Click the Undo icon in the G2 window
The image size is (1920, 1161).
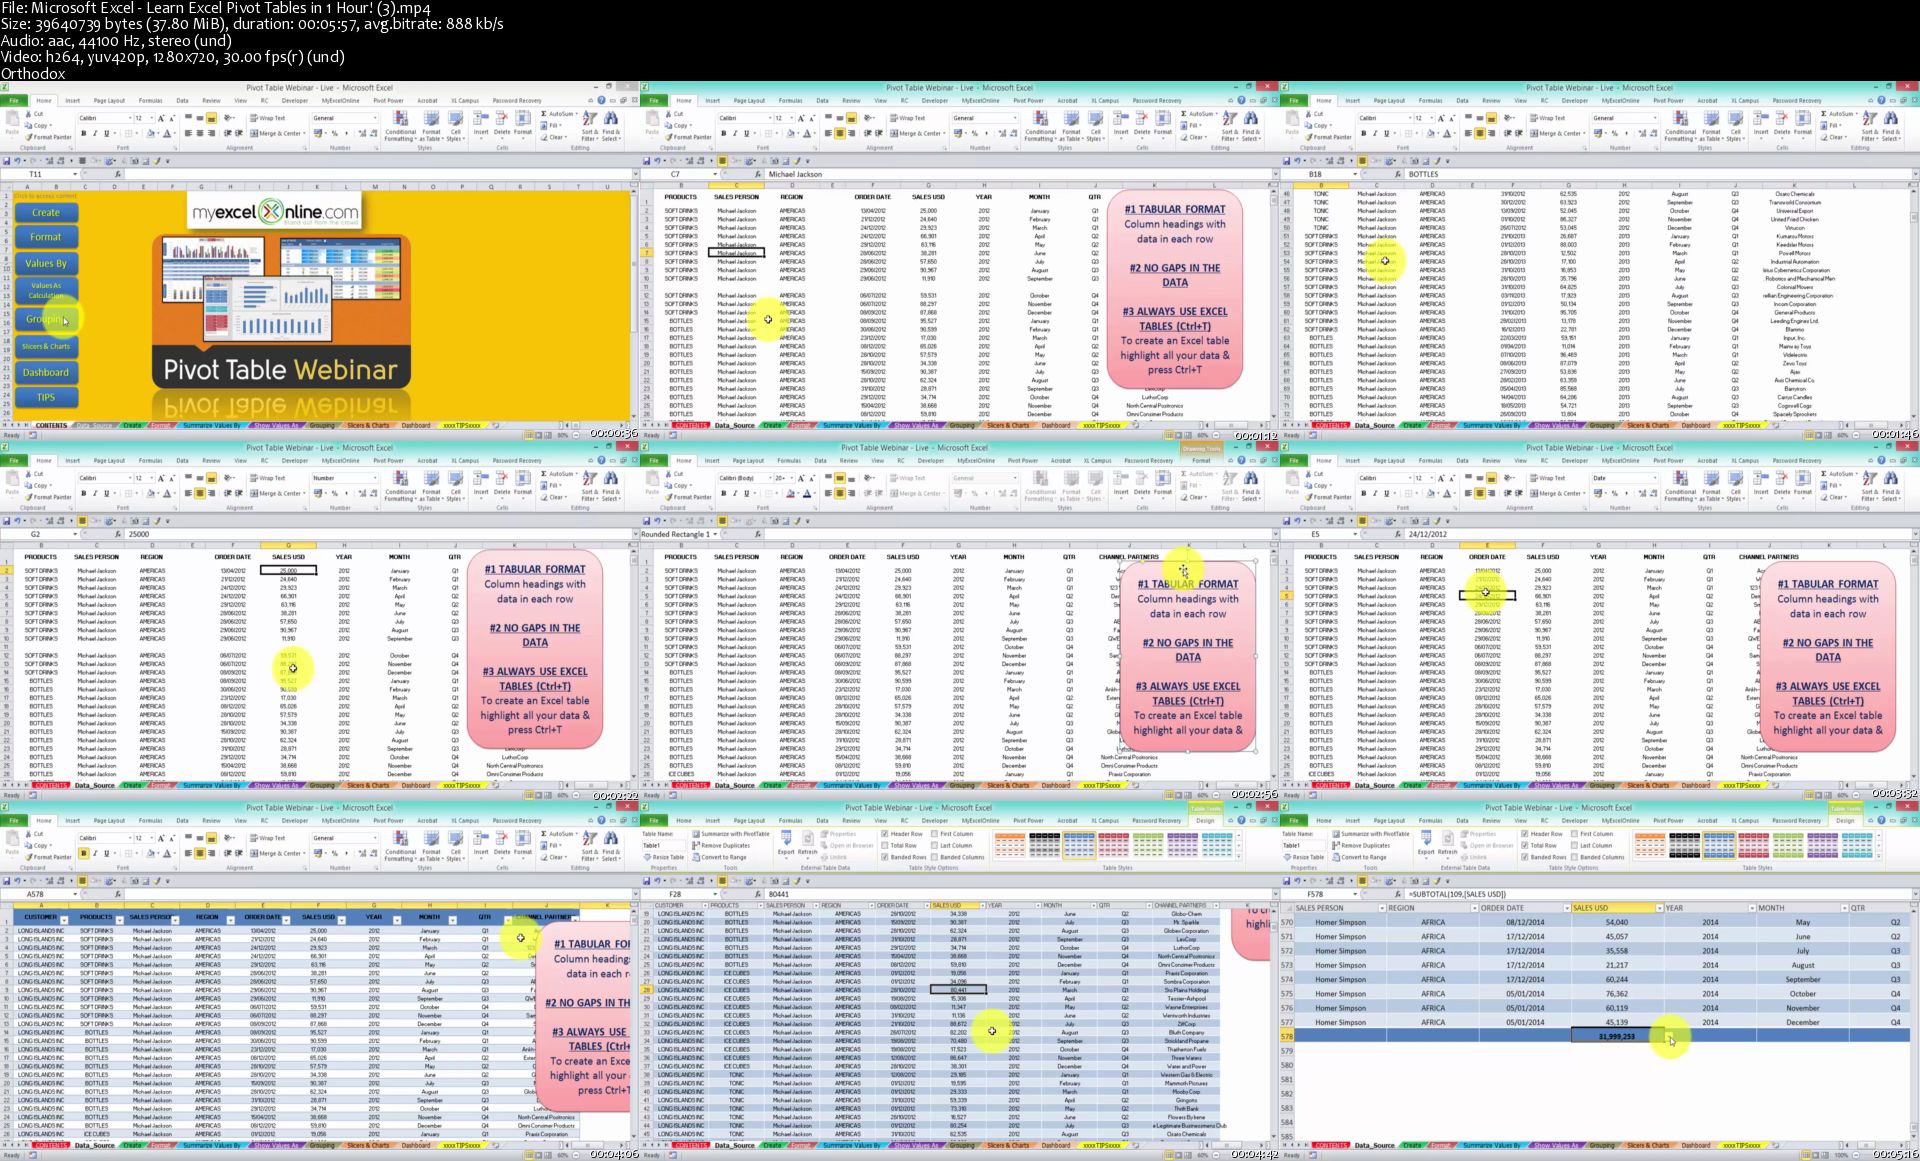[19, 521]
